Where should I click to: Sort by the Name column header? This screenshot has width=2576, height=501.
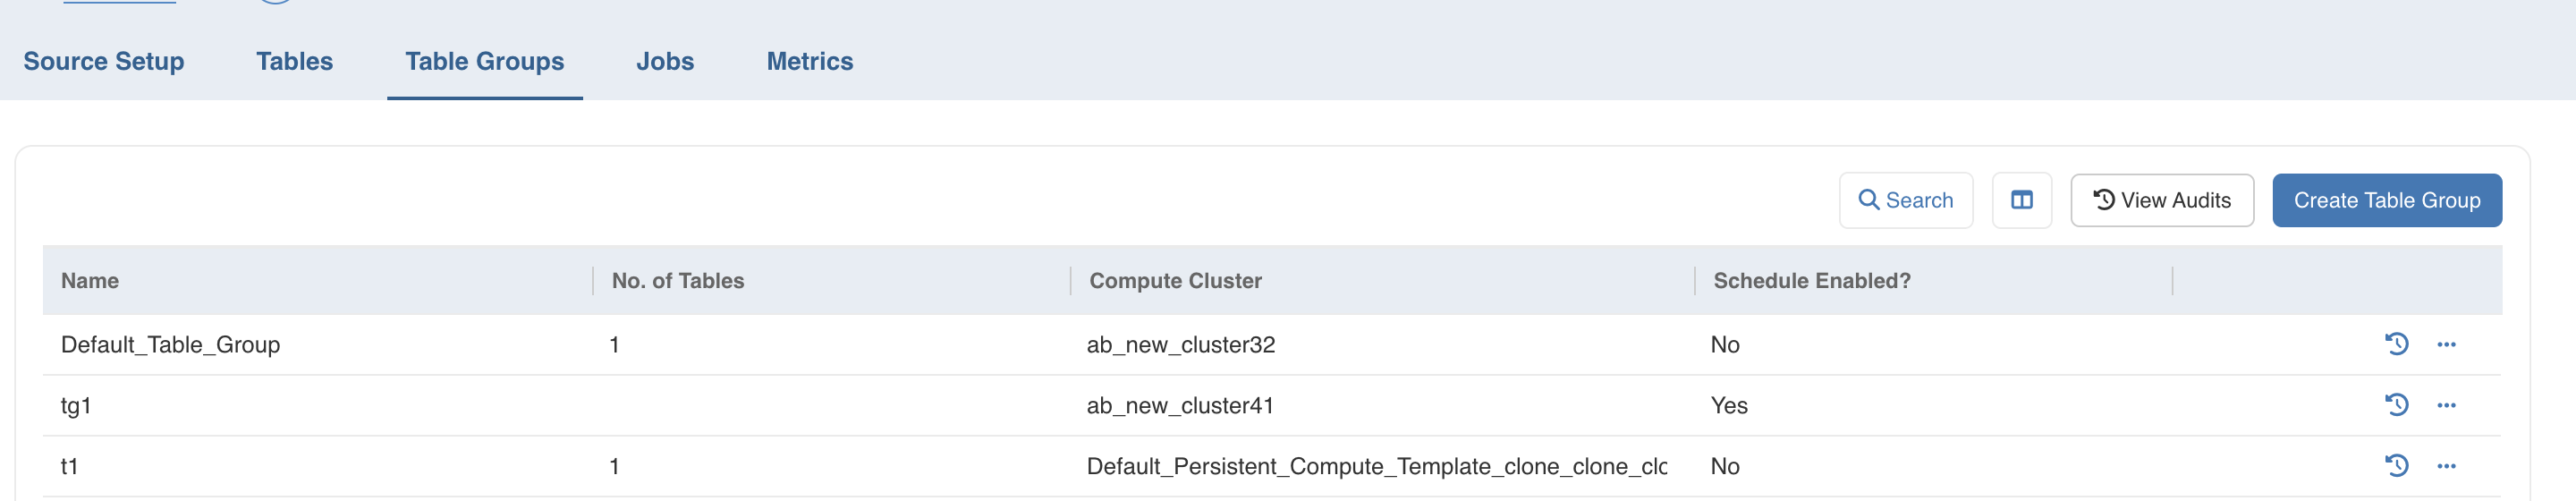90,281
